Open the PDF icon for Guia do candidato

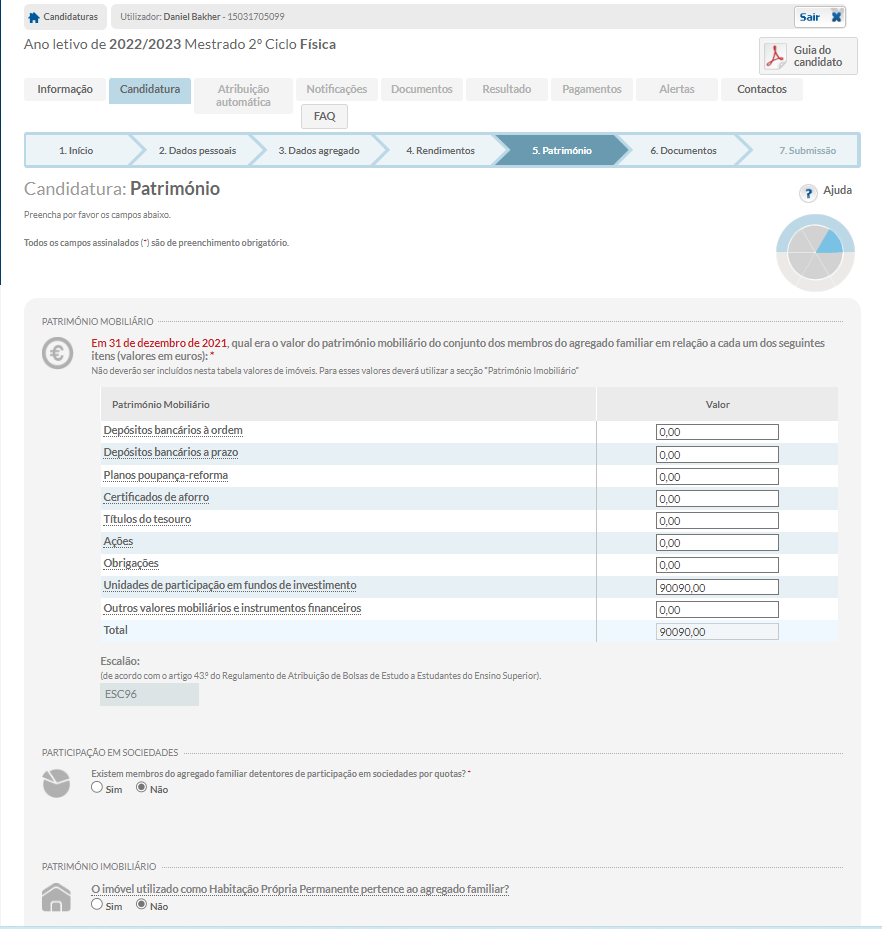(x=775, y=56)
